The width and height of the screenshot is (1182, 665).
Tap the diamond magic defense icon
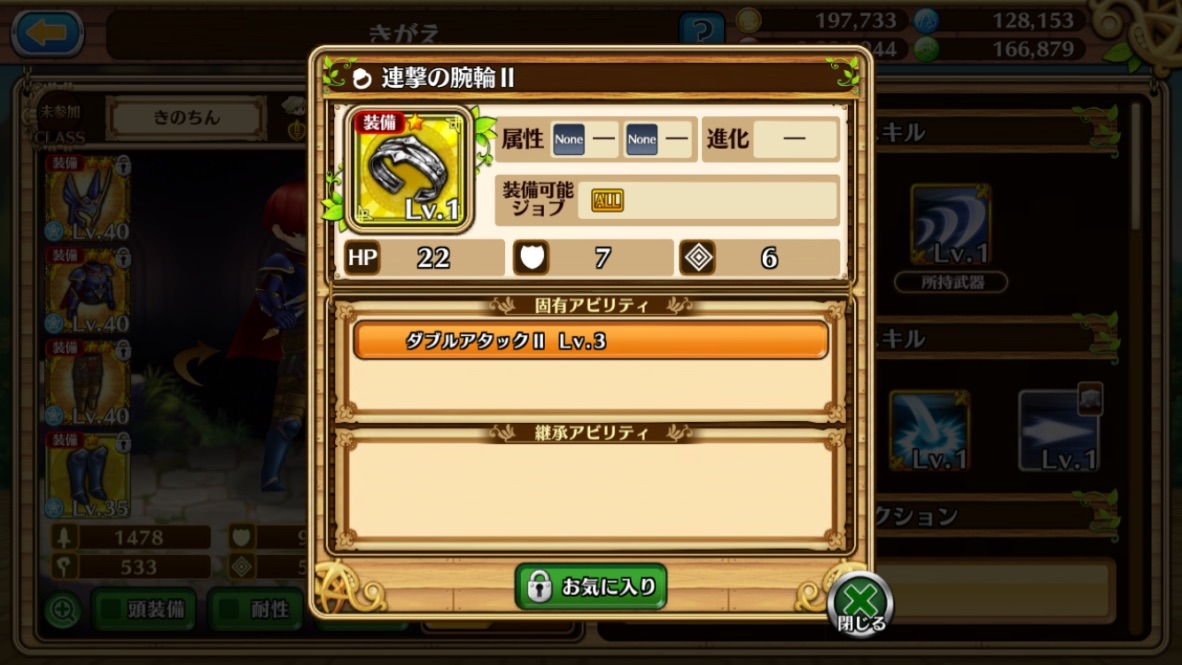(x=697, y=258)
